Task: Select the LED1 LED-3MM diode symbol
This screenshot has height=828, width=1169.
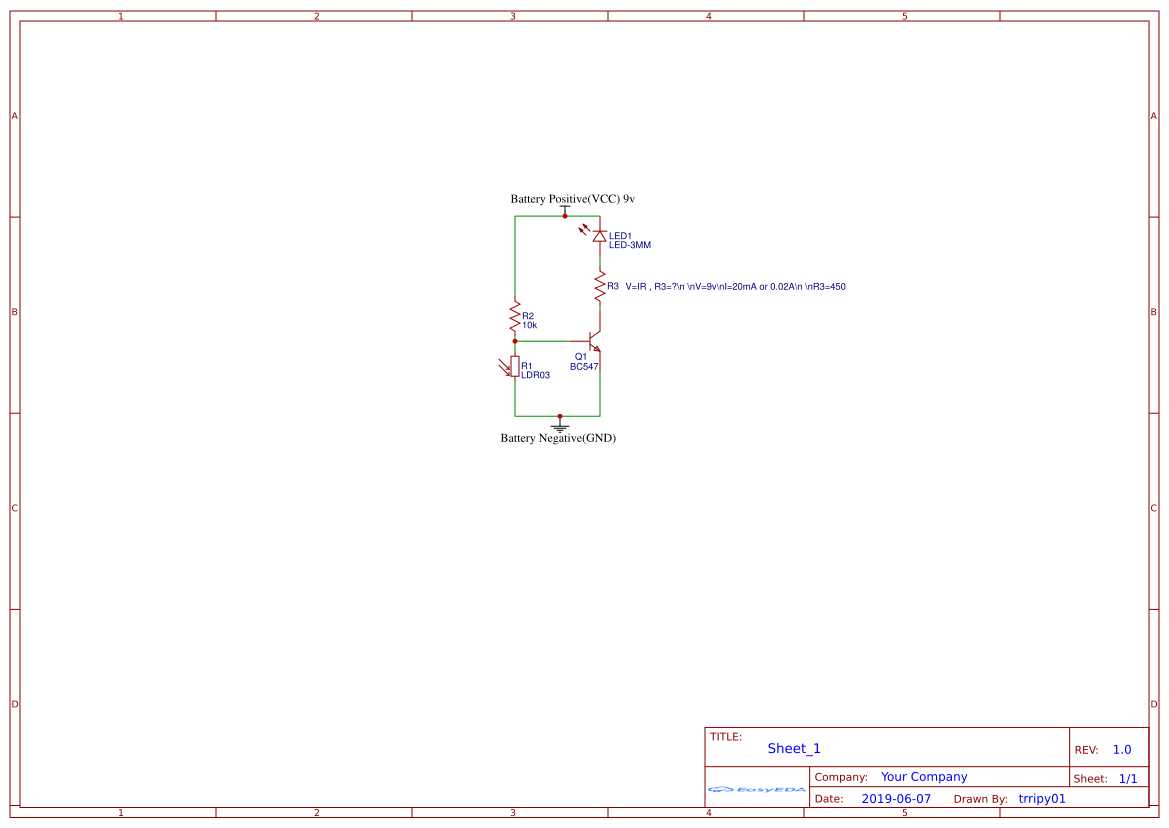Action: [x=599, y=237]
